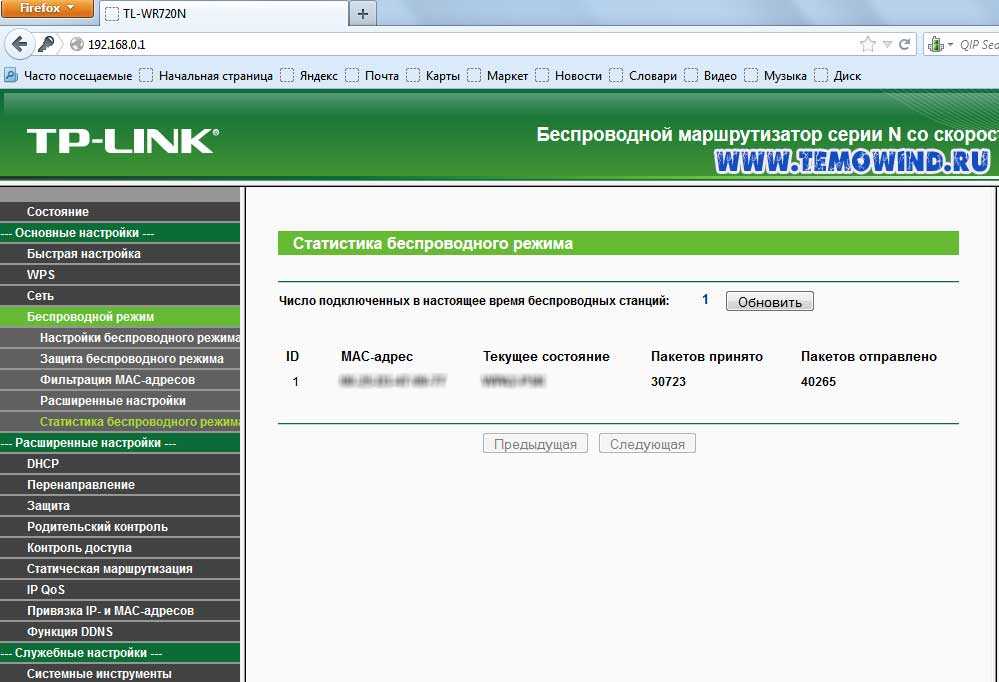The width and height of the screenshot is (999, 682).
Task: Open the WPS menu item
Action: pyautogui.click(x=120, y=275)
